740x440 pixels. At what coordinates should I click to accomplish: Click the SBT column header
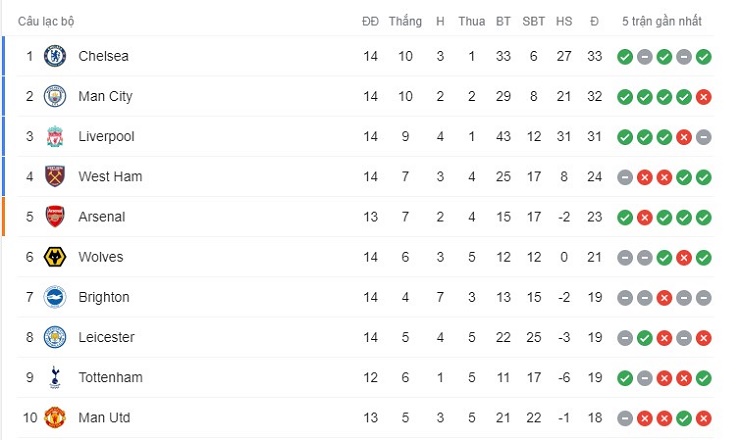coord(534,21)
